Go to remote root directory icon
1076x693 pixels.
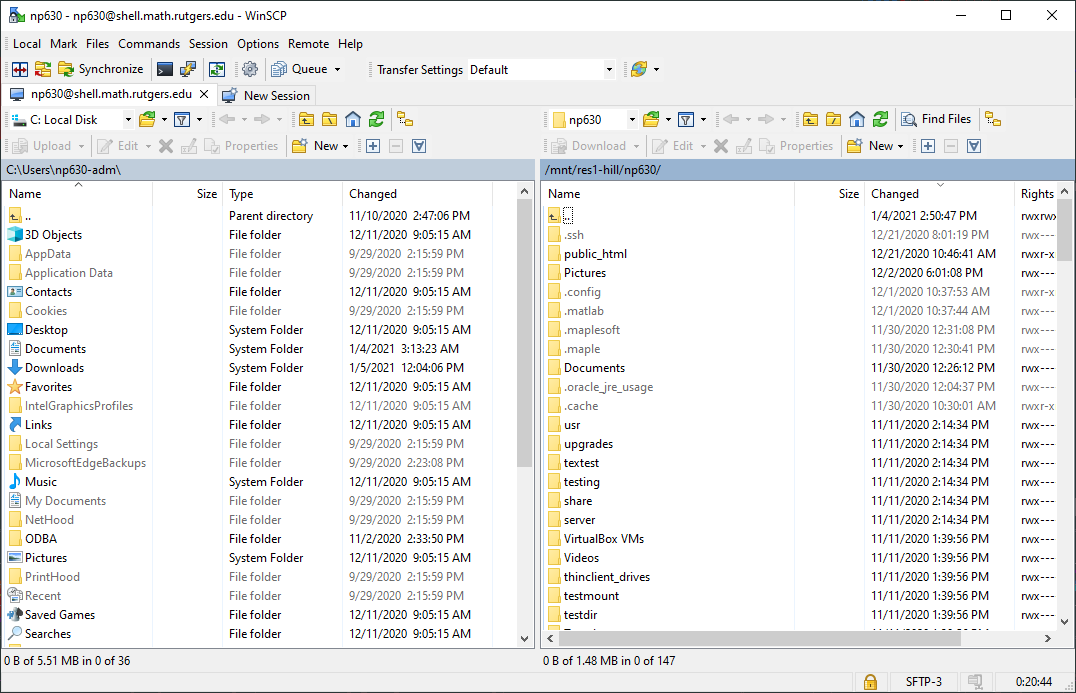point(834,120)
